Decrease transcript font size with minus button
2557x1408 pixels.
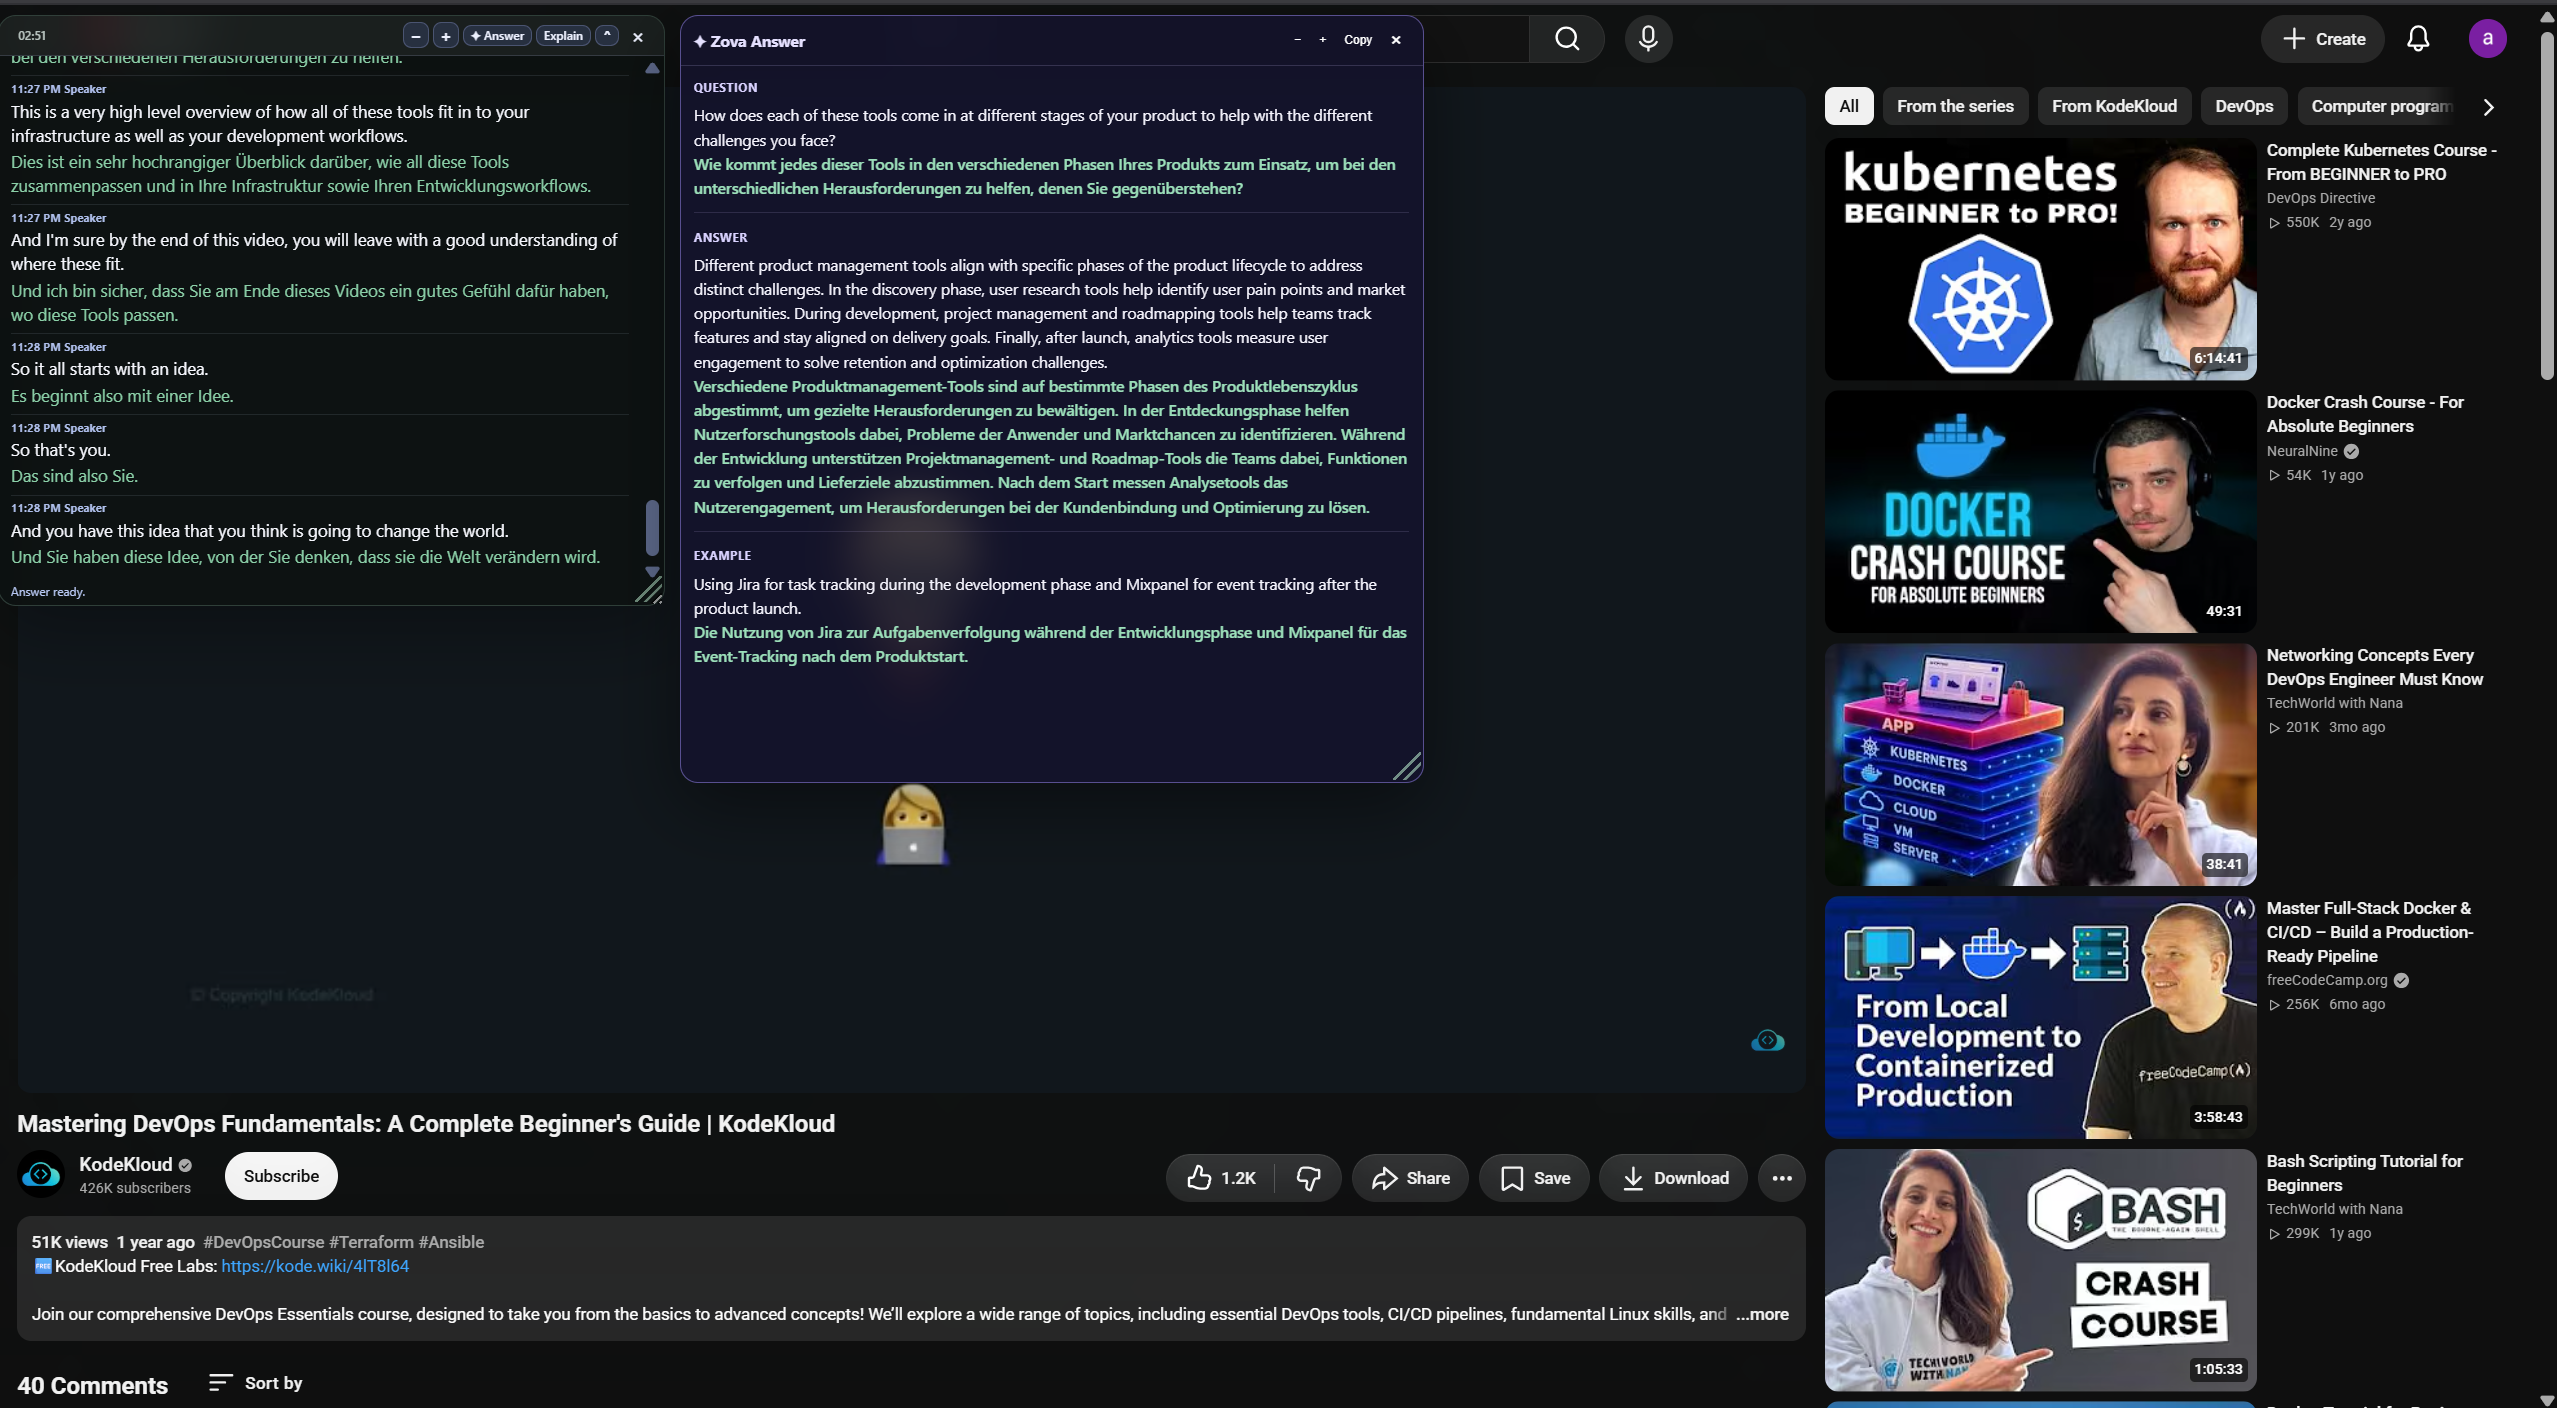[x=416, y=36]
